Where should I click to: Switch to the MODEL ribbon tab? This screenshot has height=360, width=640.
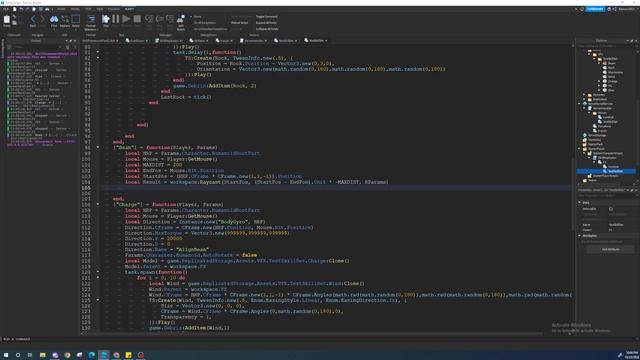(75, 9)
